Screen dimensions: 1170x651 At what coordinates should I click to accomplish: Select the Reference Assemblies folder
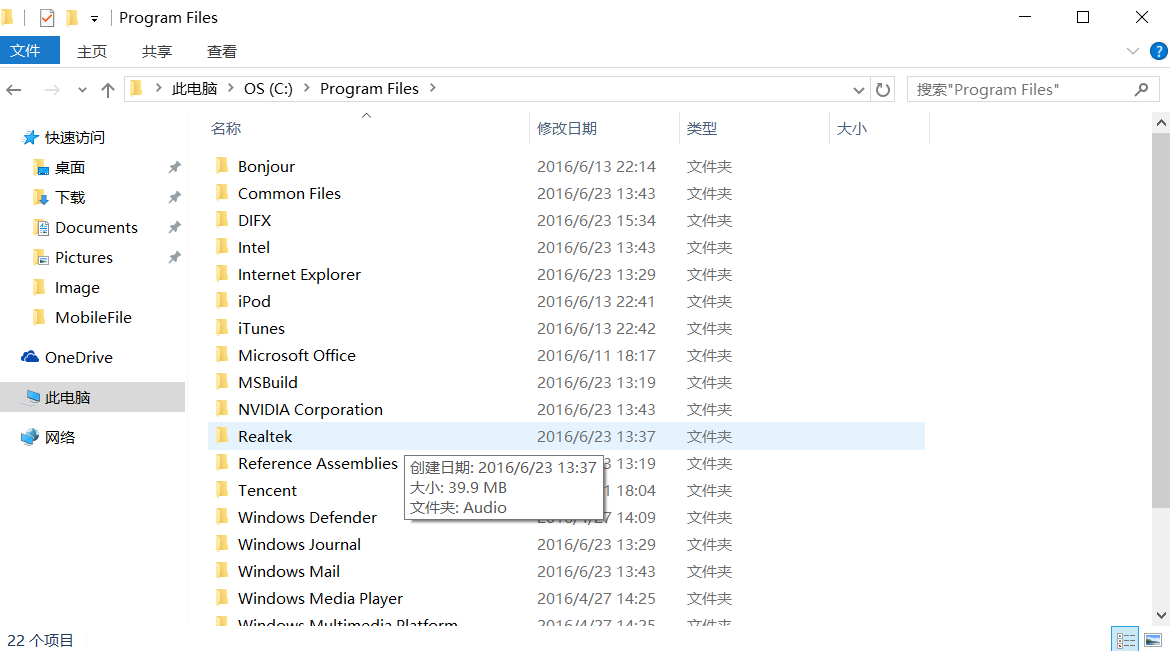click(x=317, y=464)
